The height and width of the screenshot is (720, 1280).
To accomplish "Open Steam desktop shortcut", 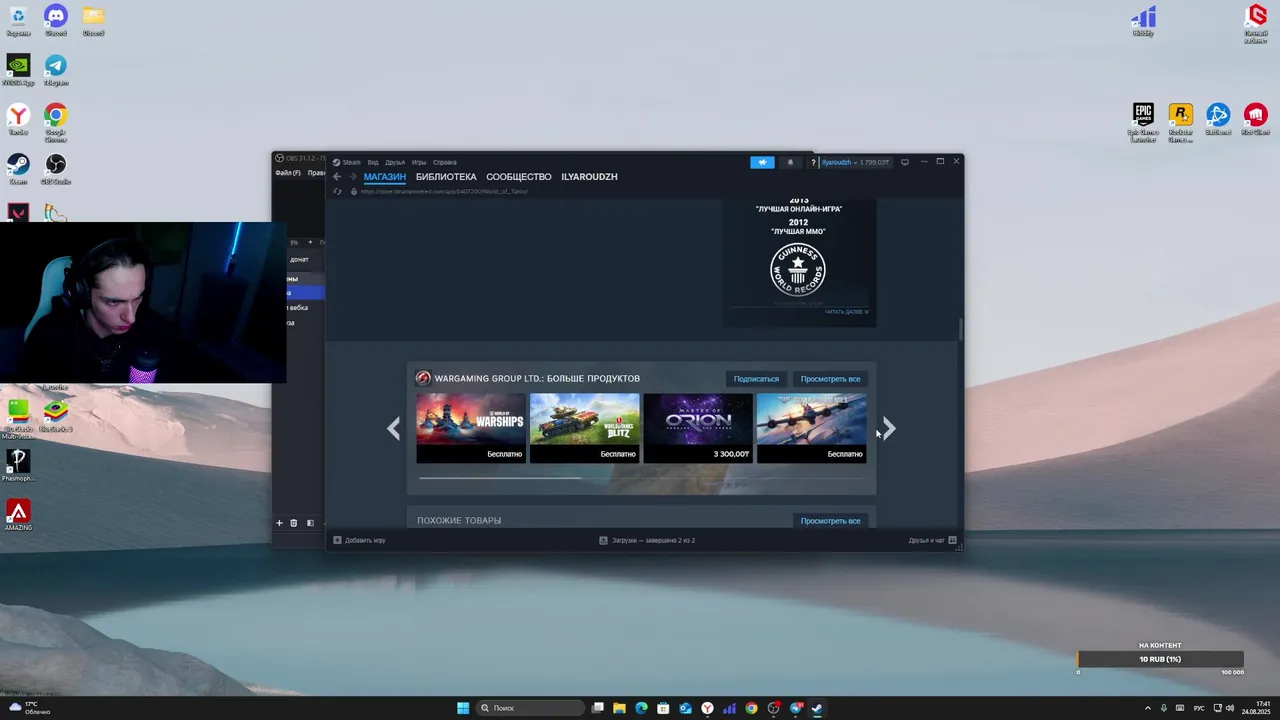I will (x=18, y=168).
